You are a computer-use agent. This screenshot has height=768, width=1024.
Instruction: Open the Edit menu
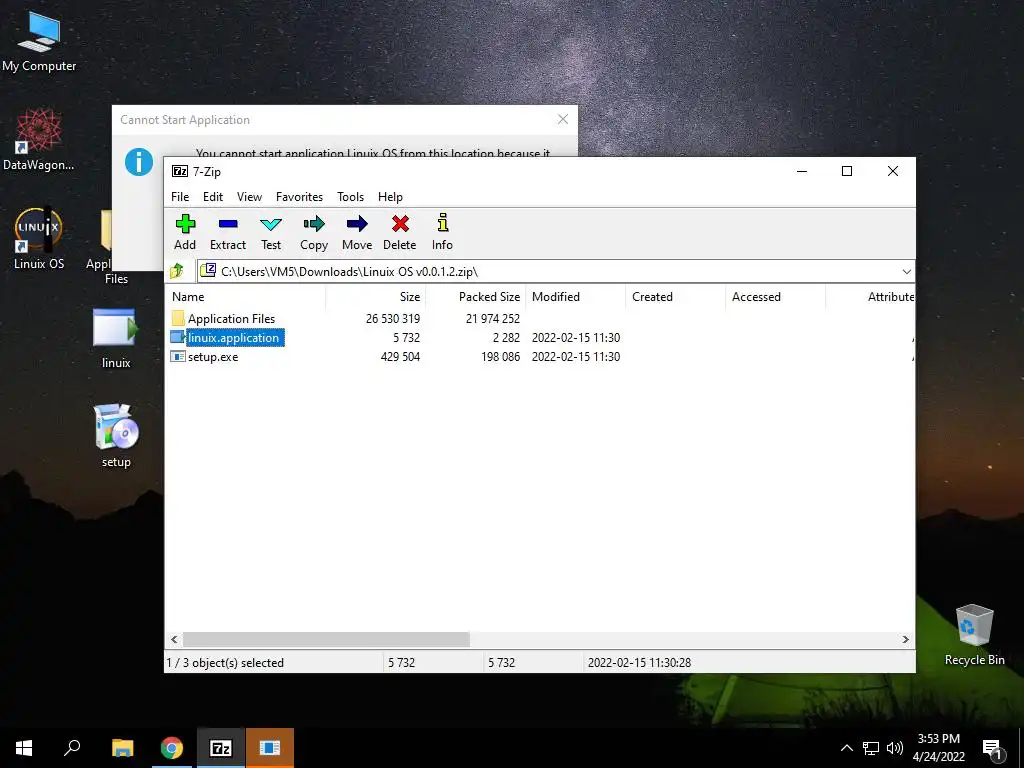(x=213, y=197)
